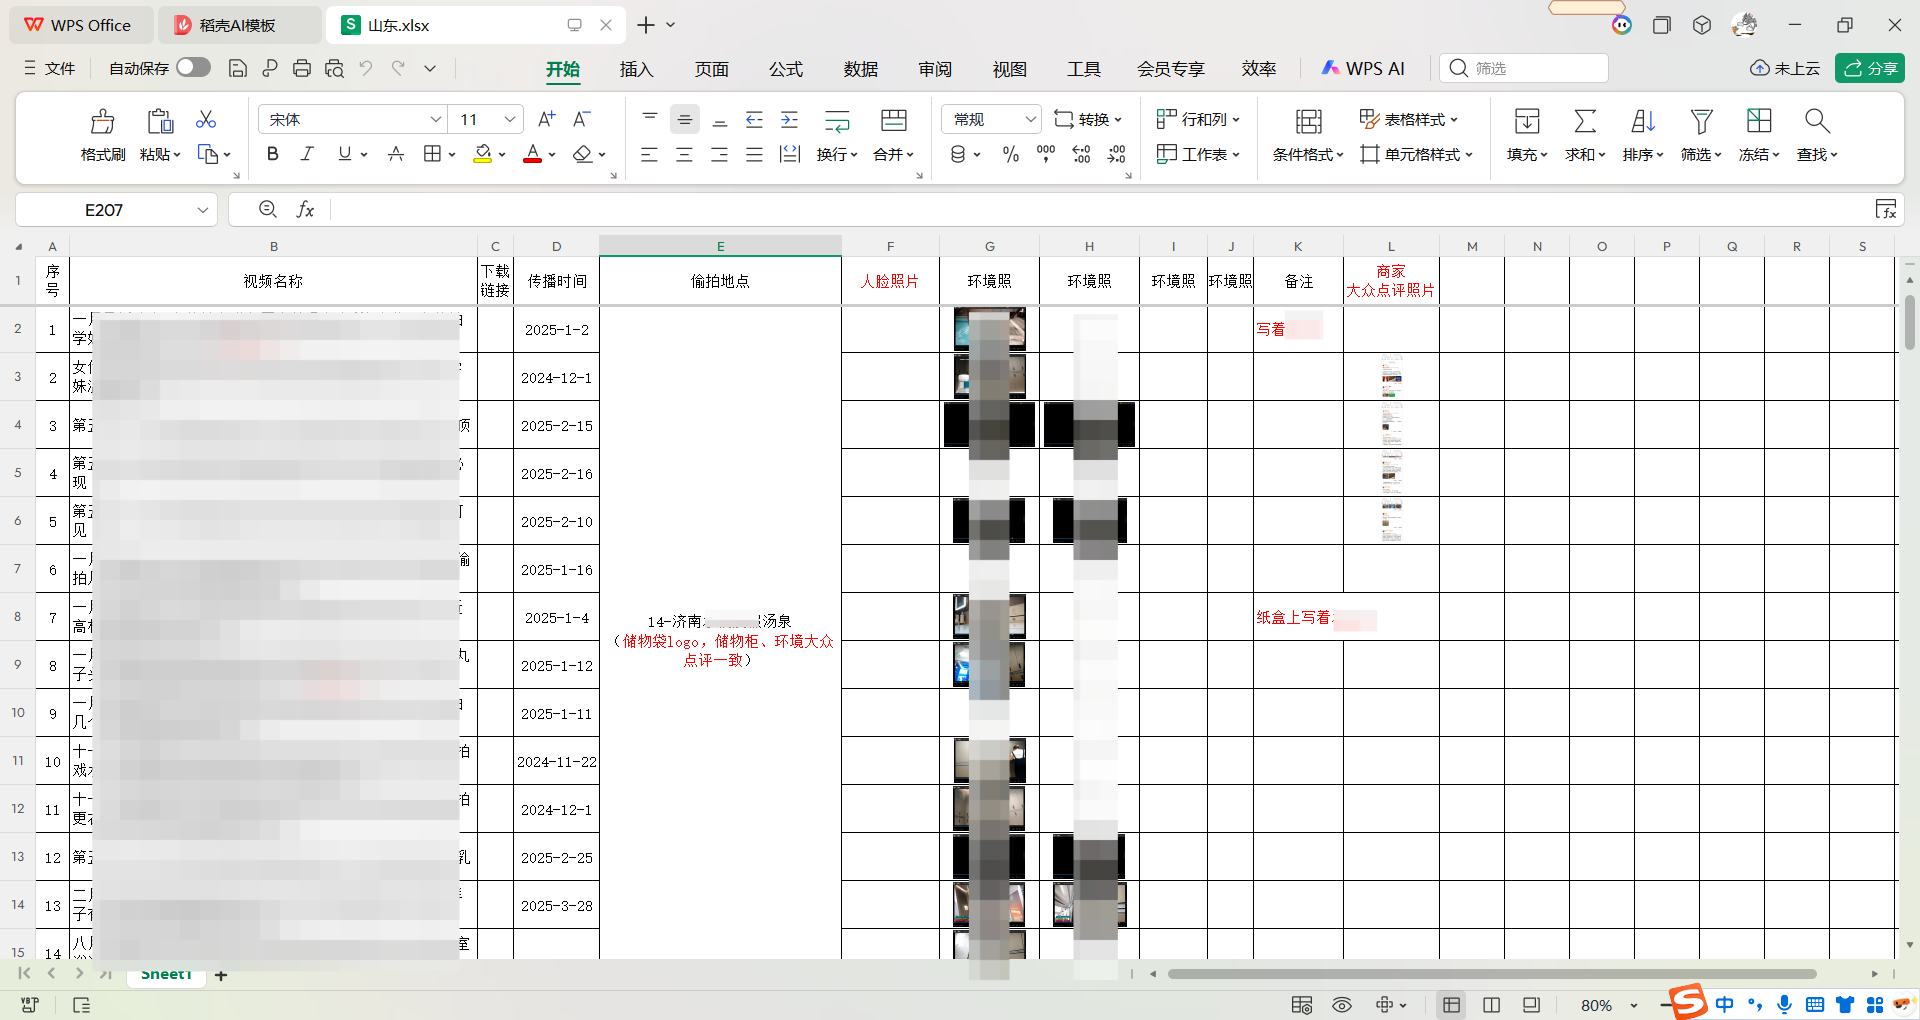This screenshot has width=1920, height=1020.
Task: Open the number format dropdown (常规)
Action: (x=1030, y=119)
